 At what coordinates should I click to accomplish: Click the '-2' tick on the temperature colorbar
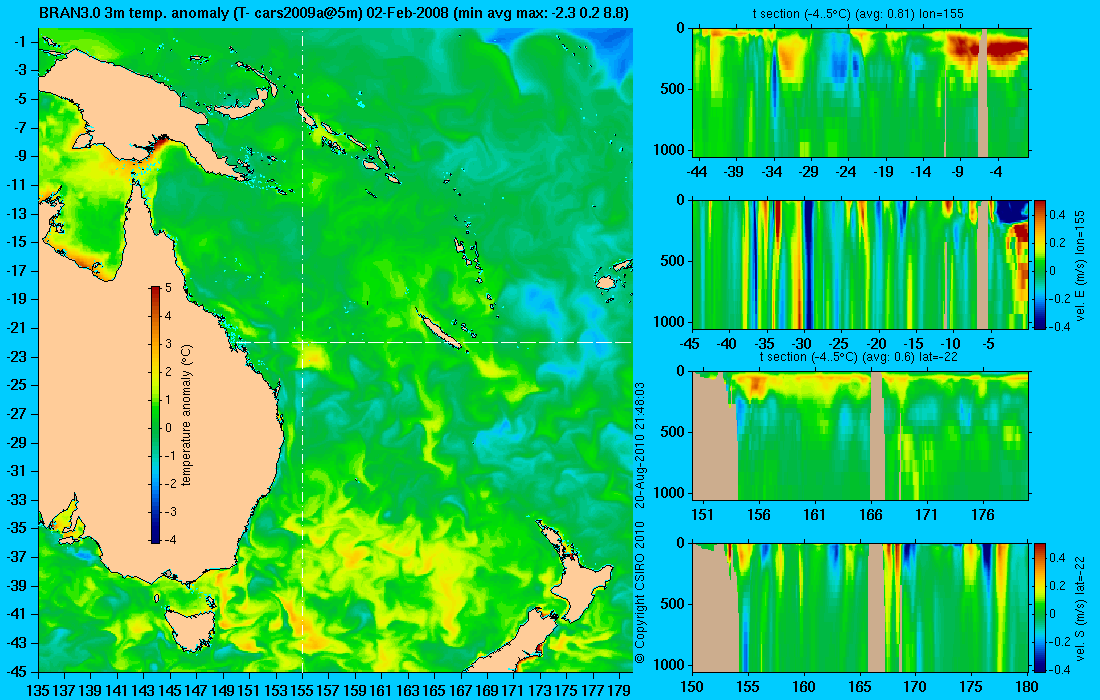pyautogui.click(x=169, y=484)
